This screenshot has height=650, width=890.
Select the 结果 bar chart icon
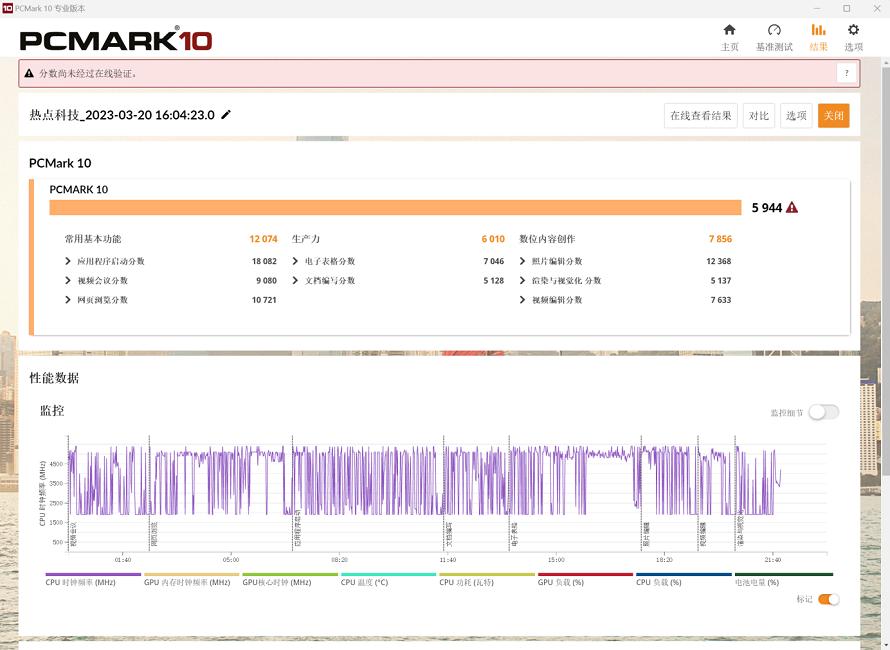click(x=818, y=30)
